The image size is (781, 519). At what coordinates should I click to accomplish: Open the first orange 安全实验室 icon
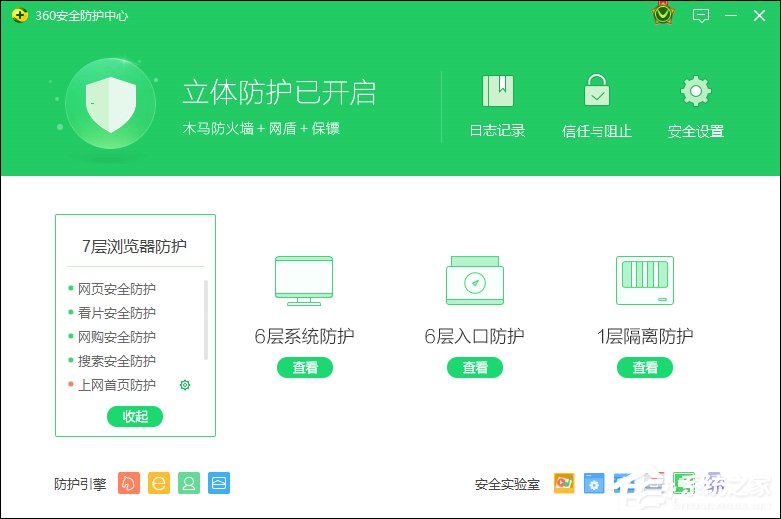pos(564,484)
